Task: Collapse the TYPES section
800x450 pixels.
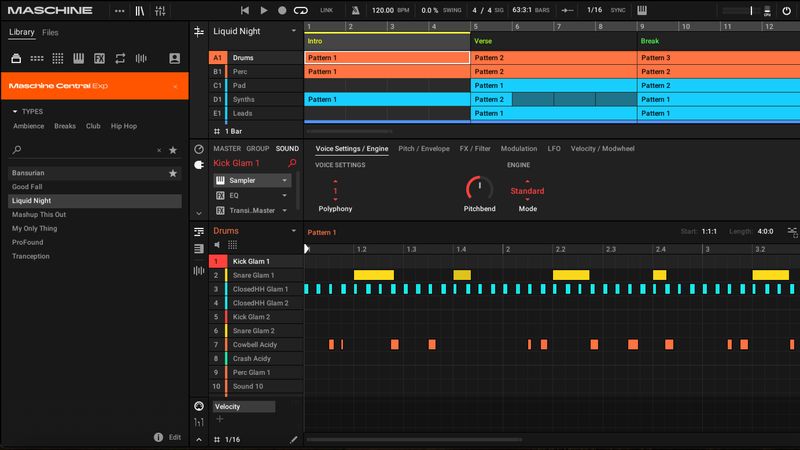Action: [x=15, y=111]
